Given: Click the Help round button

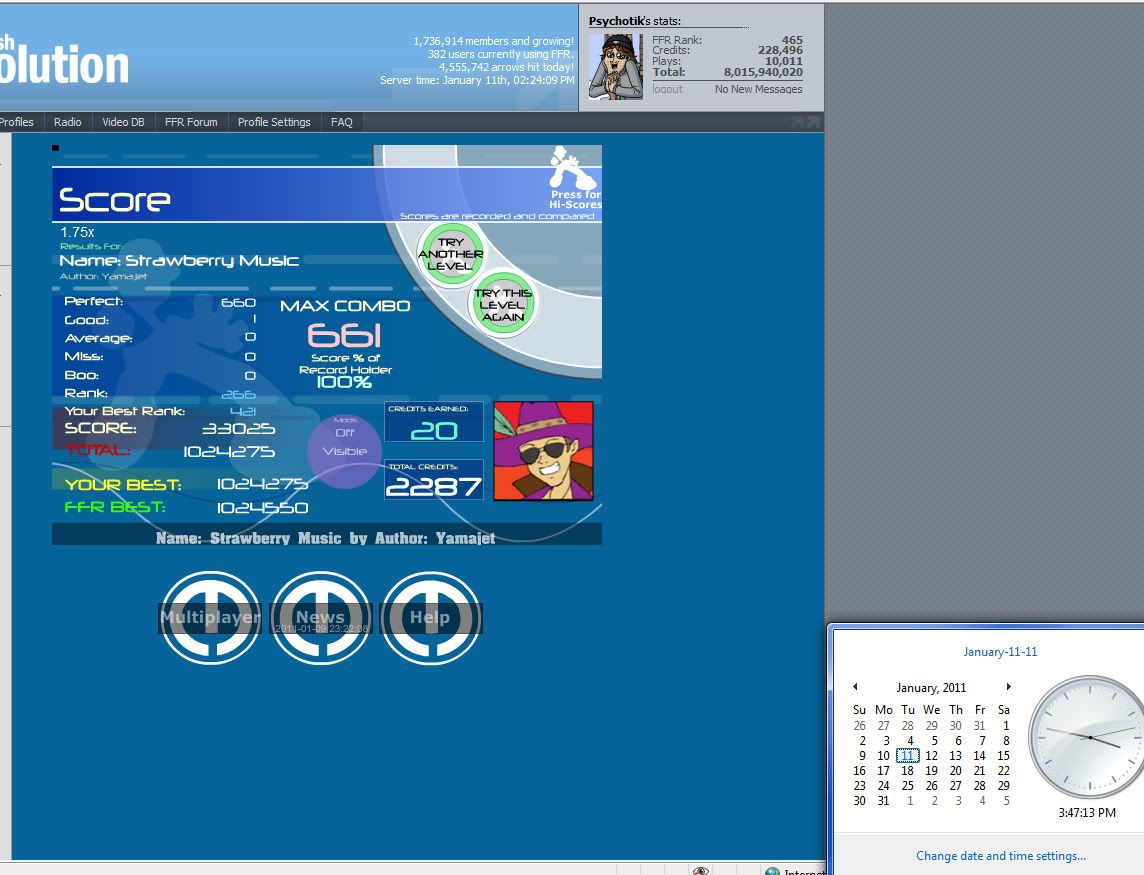Looking at the screenshot, I should tap(430, 617).
